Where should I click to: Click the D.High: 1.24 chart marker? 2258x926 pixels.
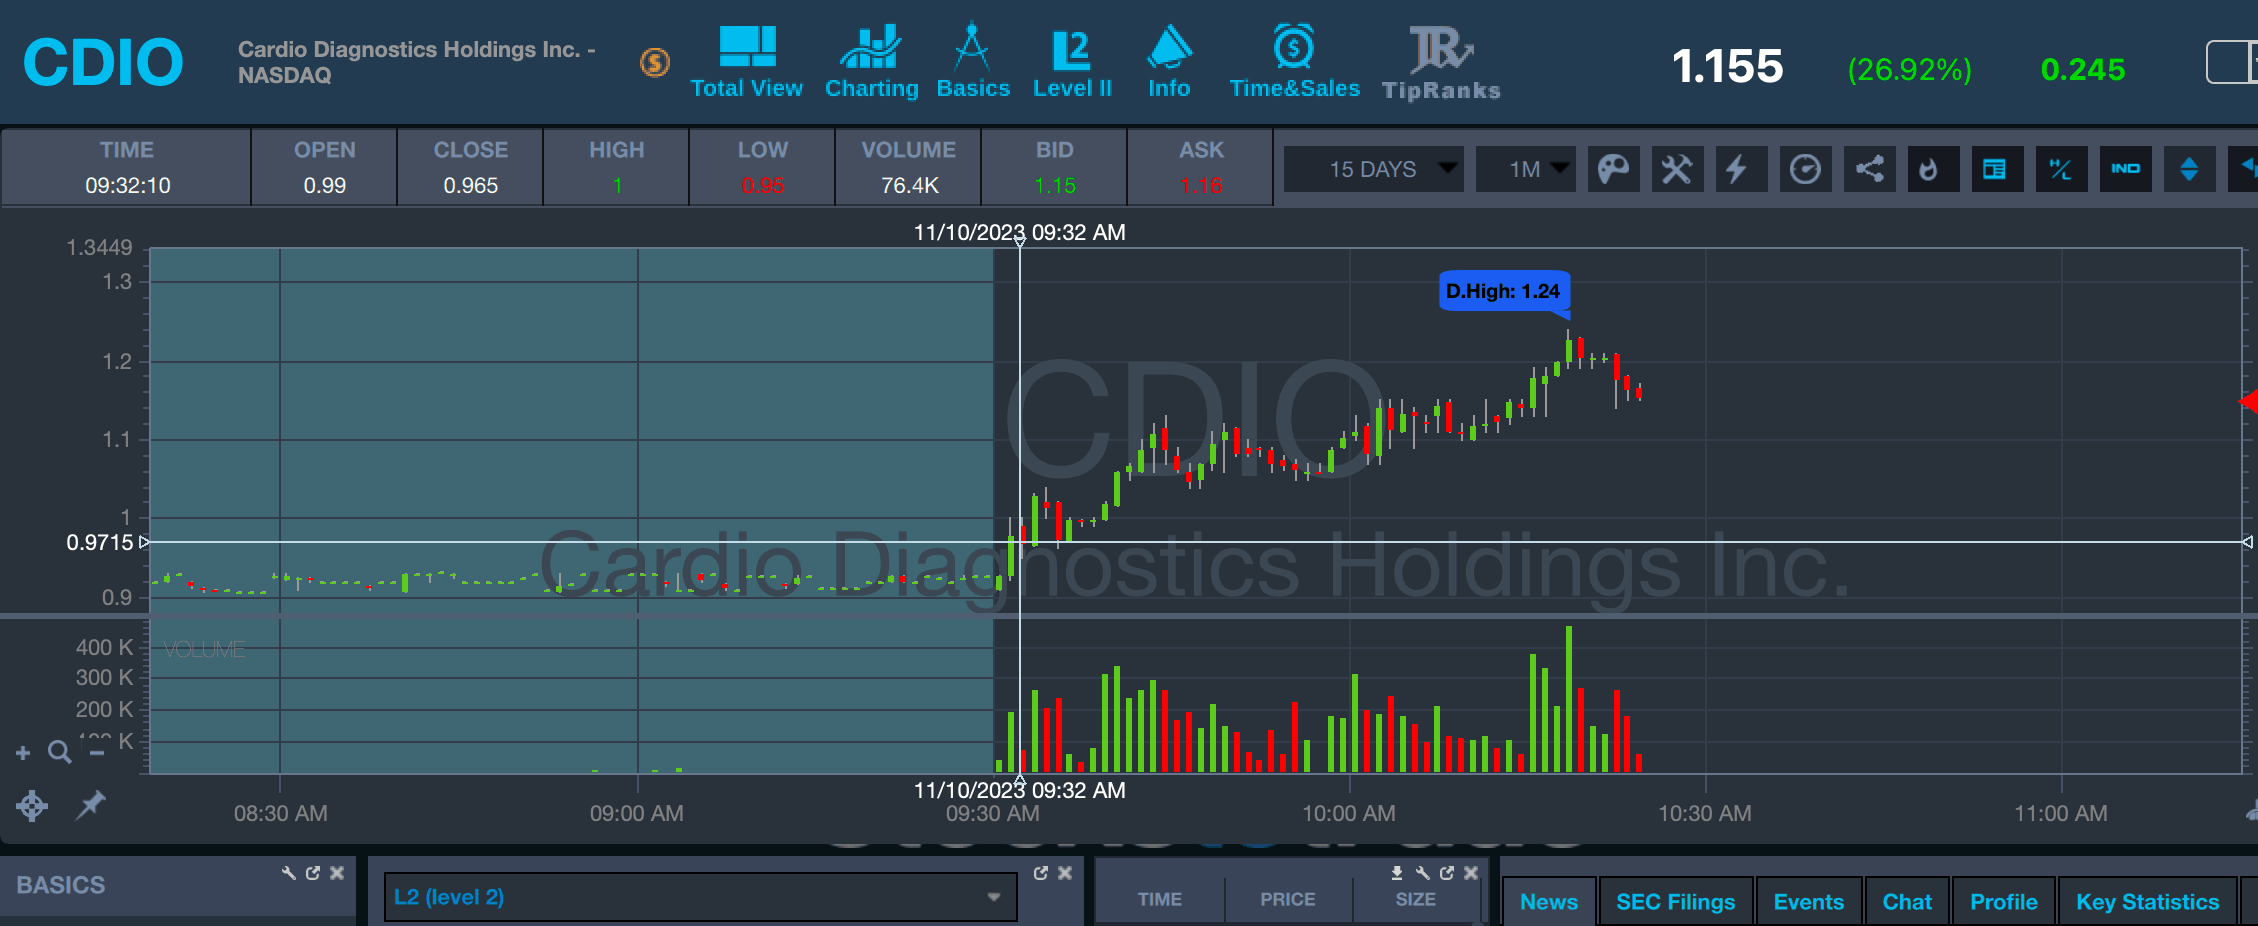[1503, 291]
